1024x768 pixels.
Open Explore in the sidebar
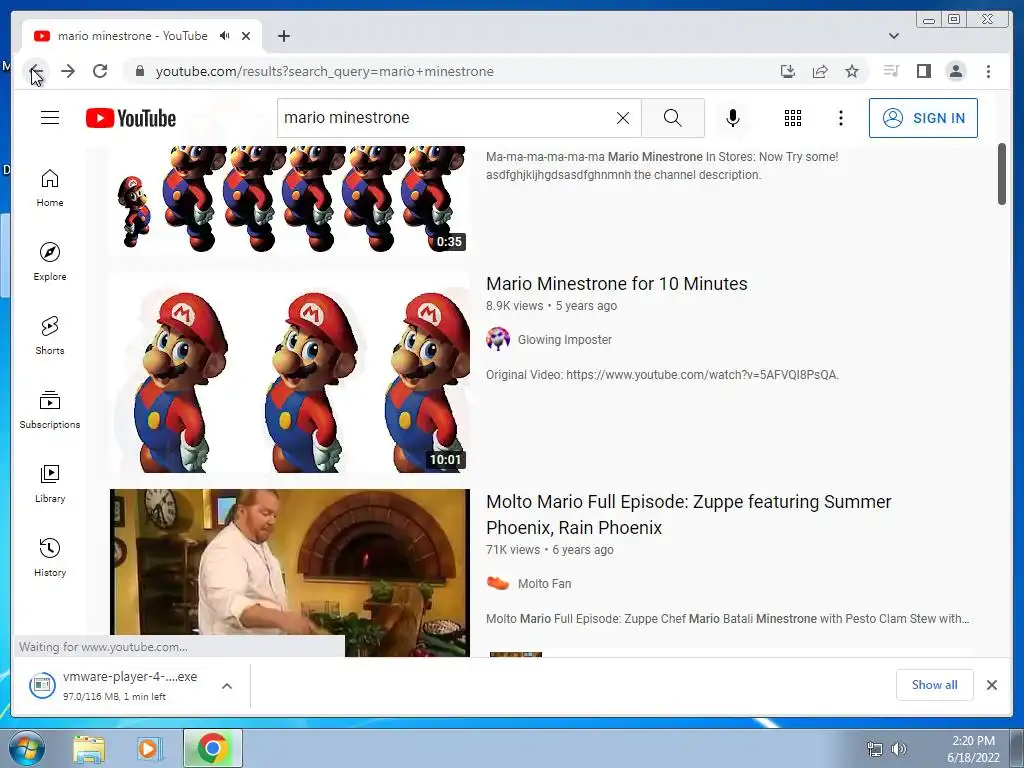(x=50, y=262)
